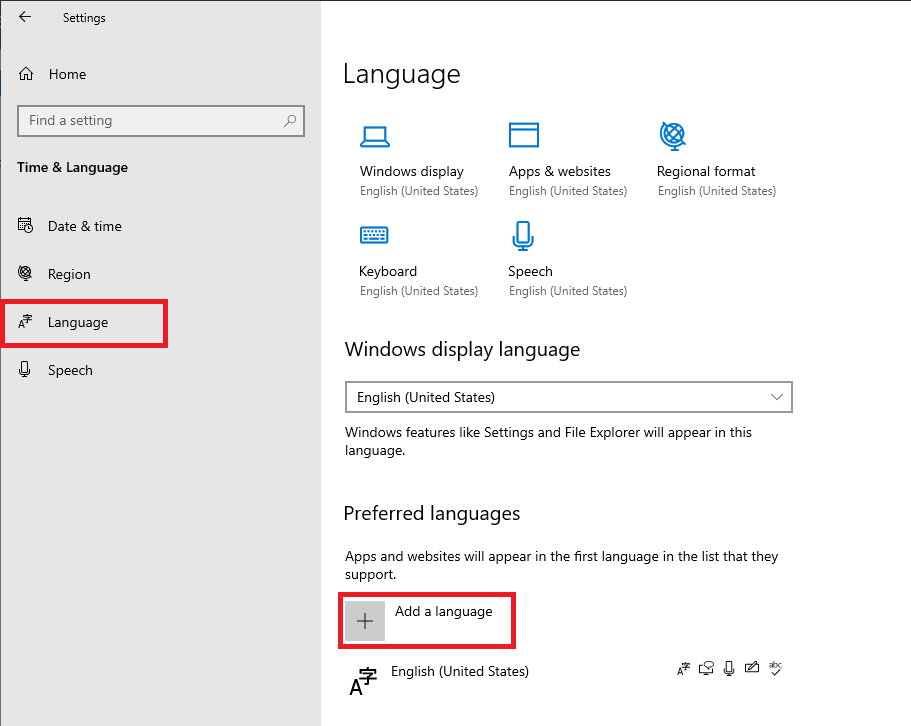Select English (United States) in preferred languages

(x=460, y=671)
